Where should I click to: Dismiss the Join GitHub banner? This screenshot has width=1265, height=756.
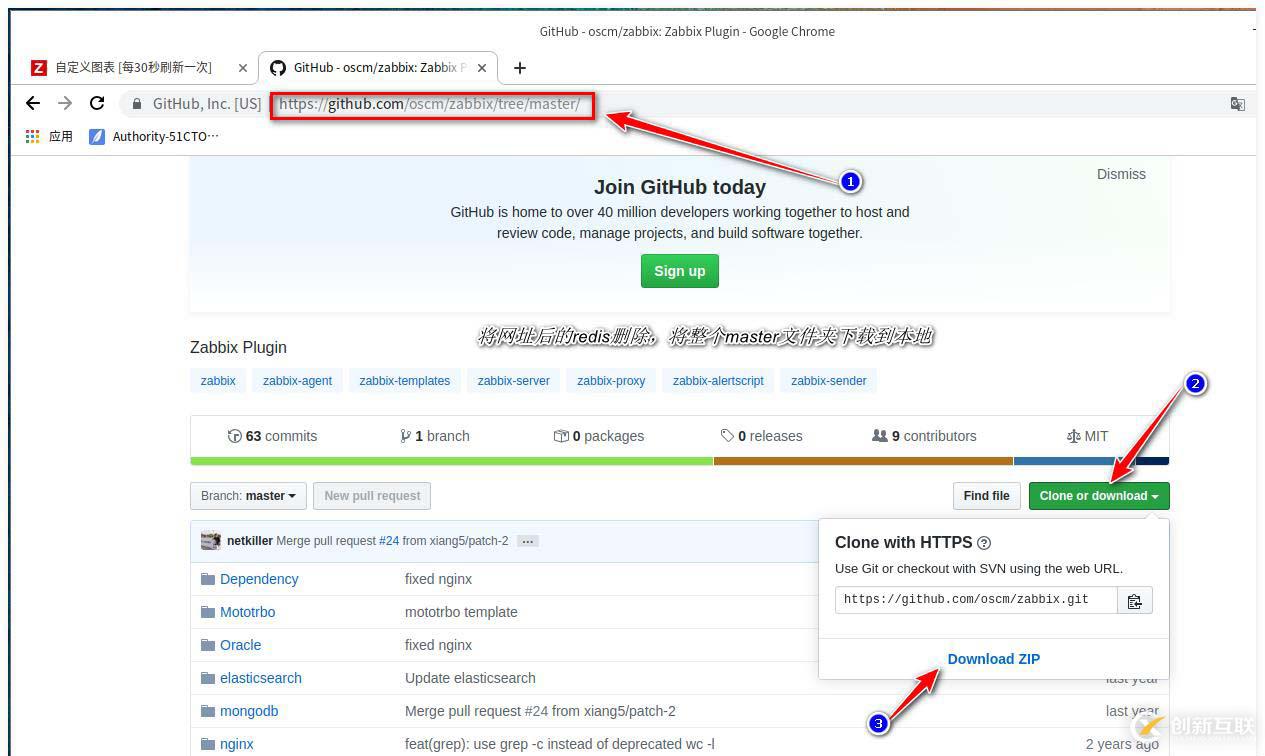(x=1121, y=174)
